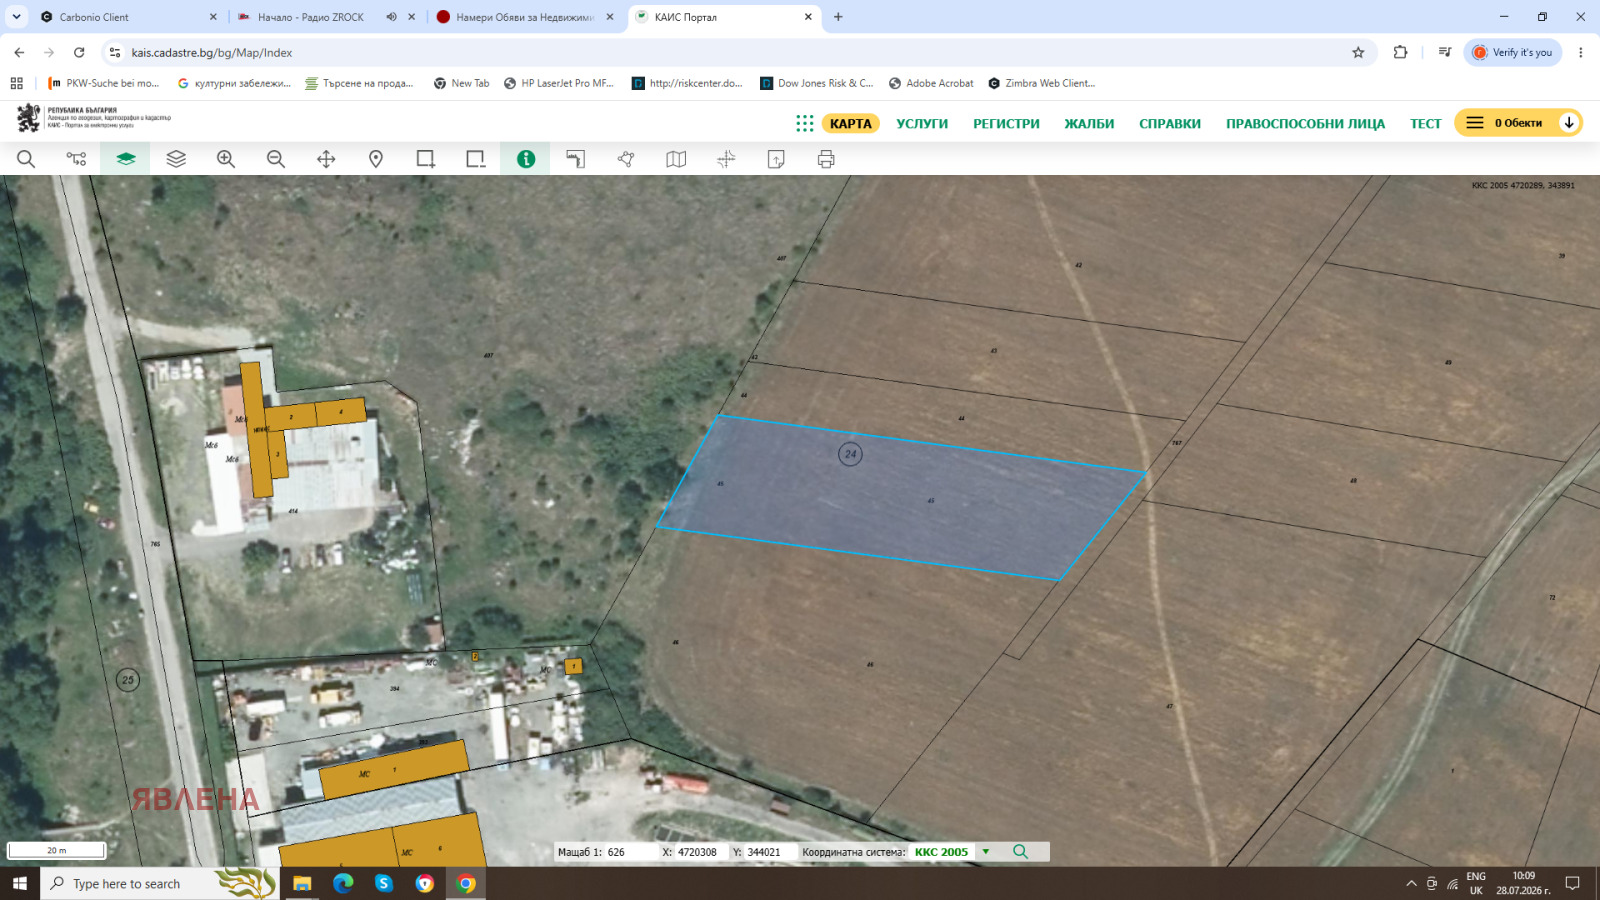Open the Chrome three-dot menu
This screenshot has width=1600, height=900.
pos(1581,52)
